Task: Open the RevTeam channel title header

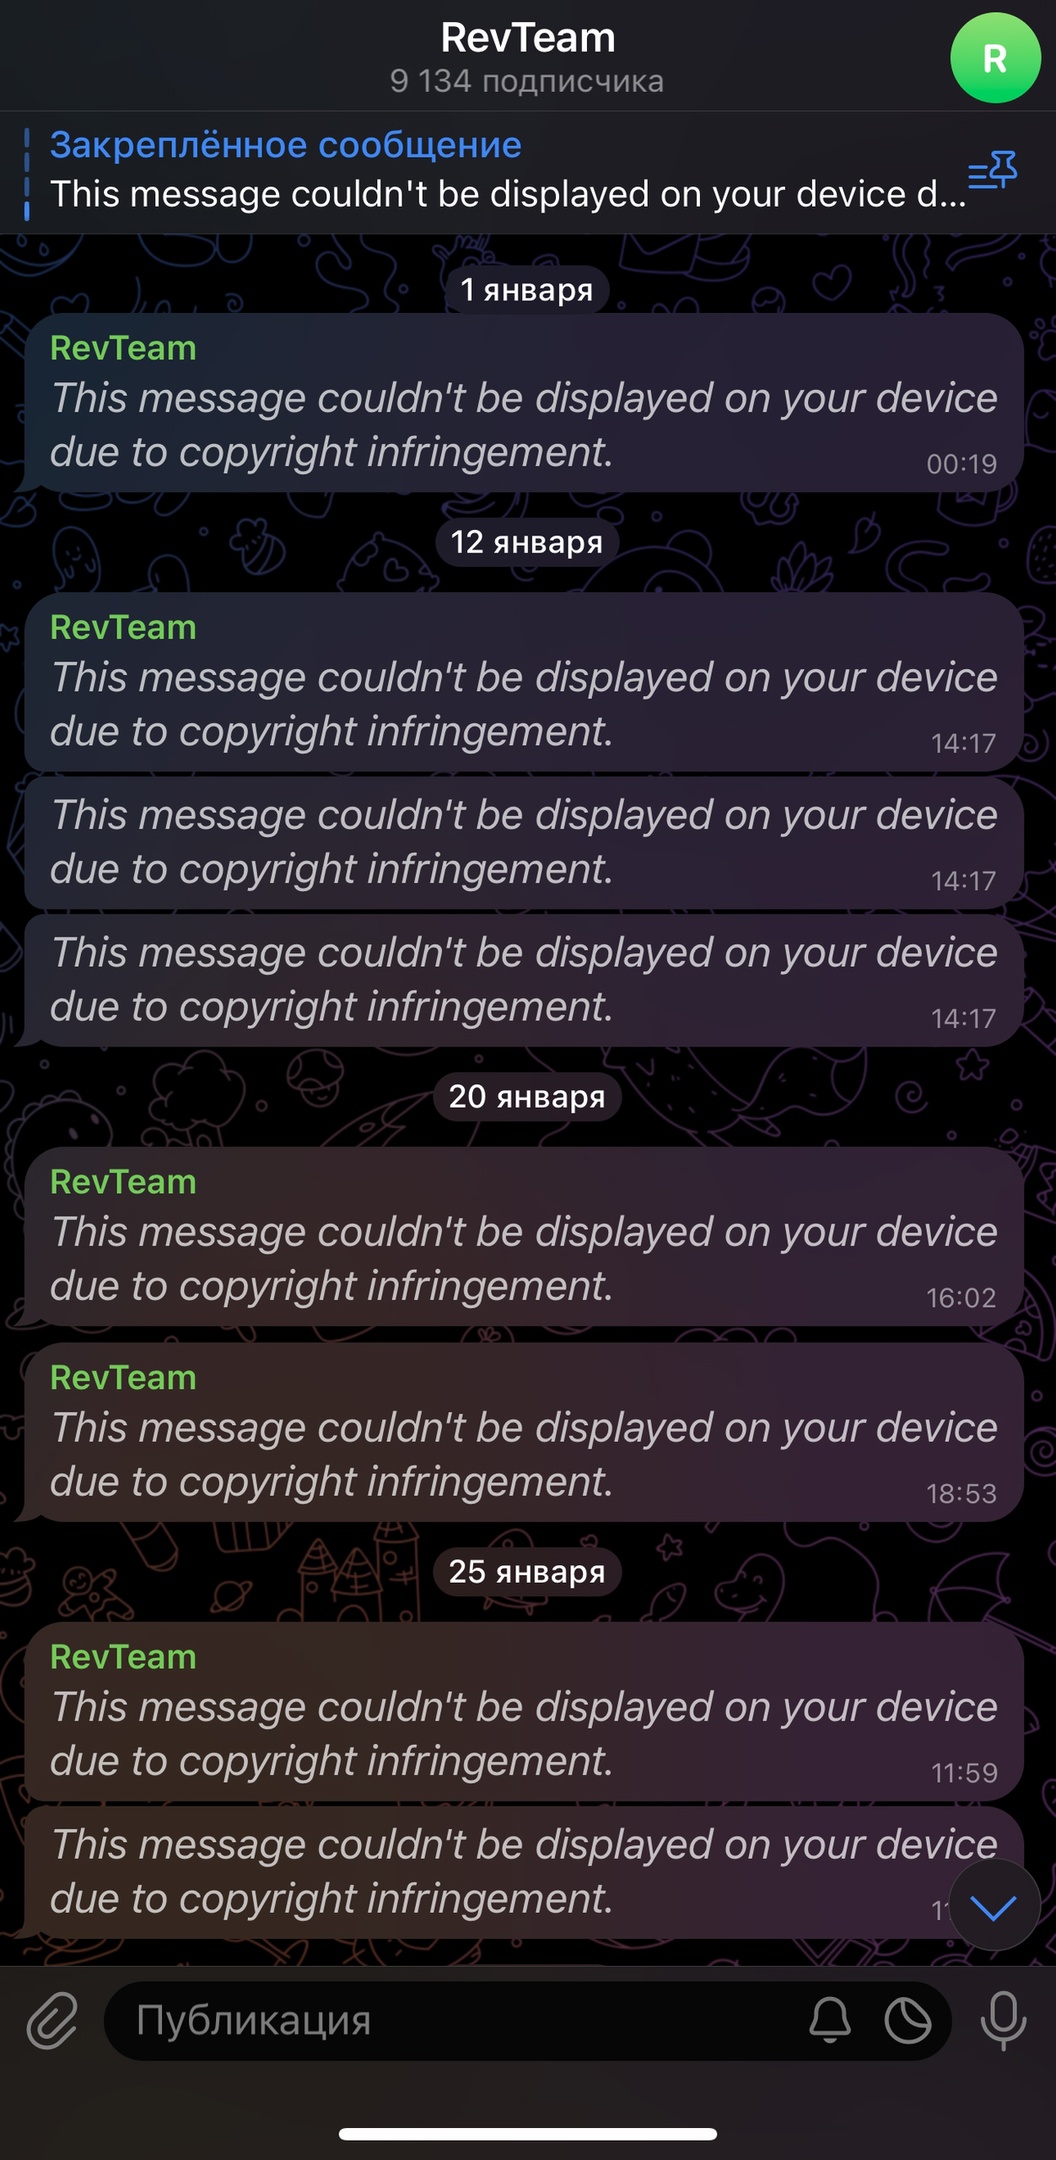Action: tap(528, 37)
